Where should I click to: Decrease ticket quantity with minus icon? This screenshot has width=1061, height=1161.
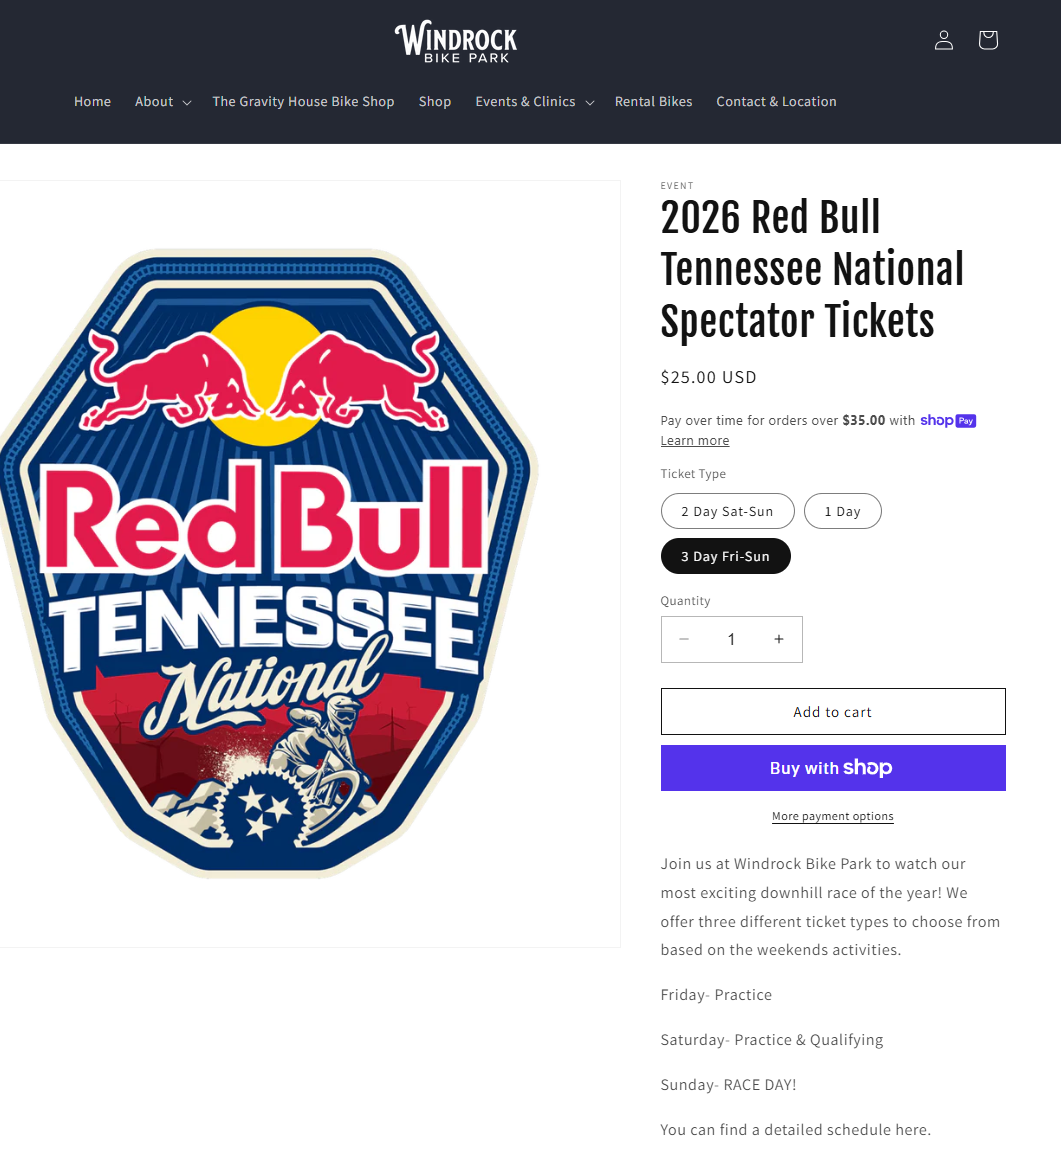684,639
